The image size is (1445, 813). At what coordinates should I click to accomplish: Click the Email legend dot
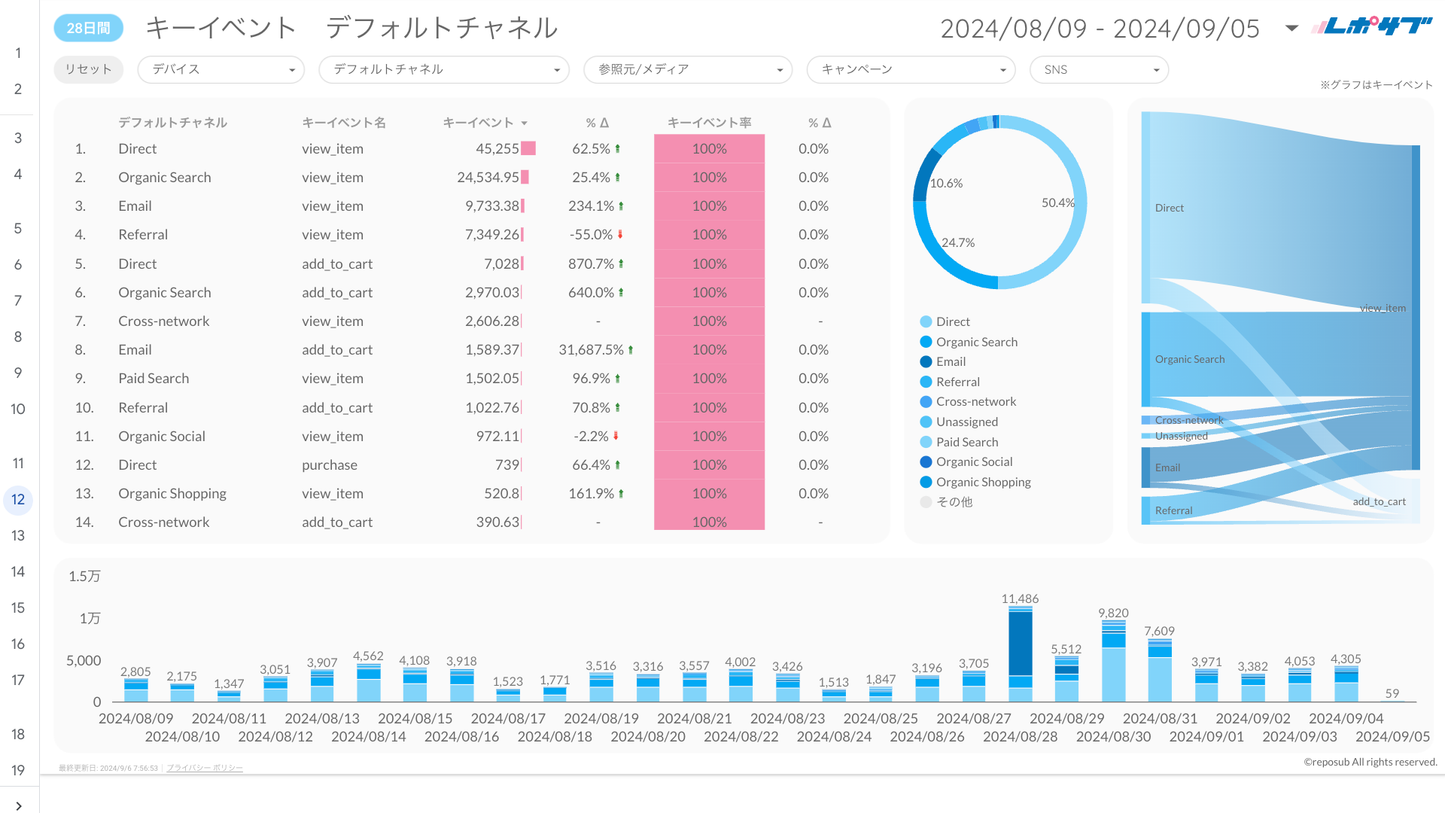[925, 362]
